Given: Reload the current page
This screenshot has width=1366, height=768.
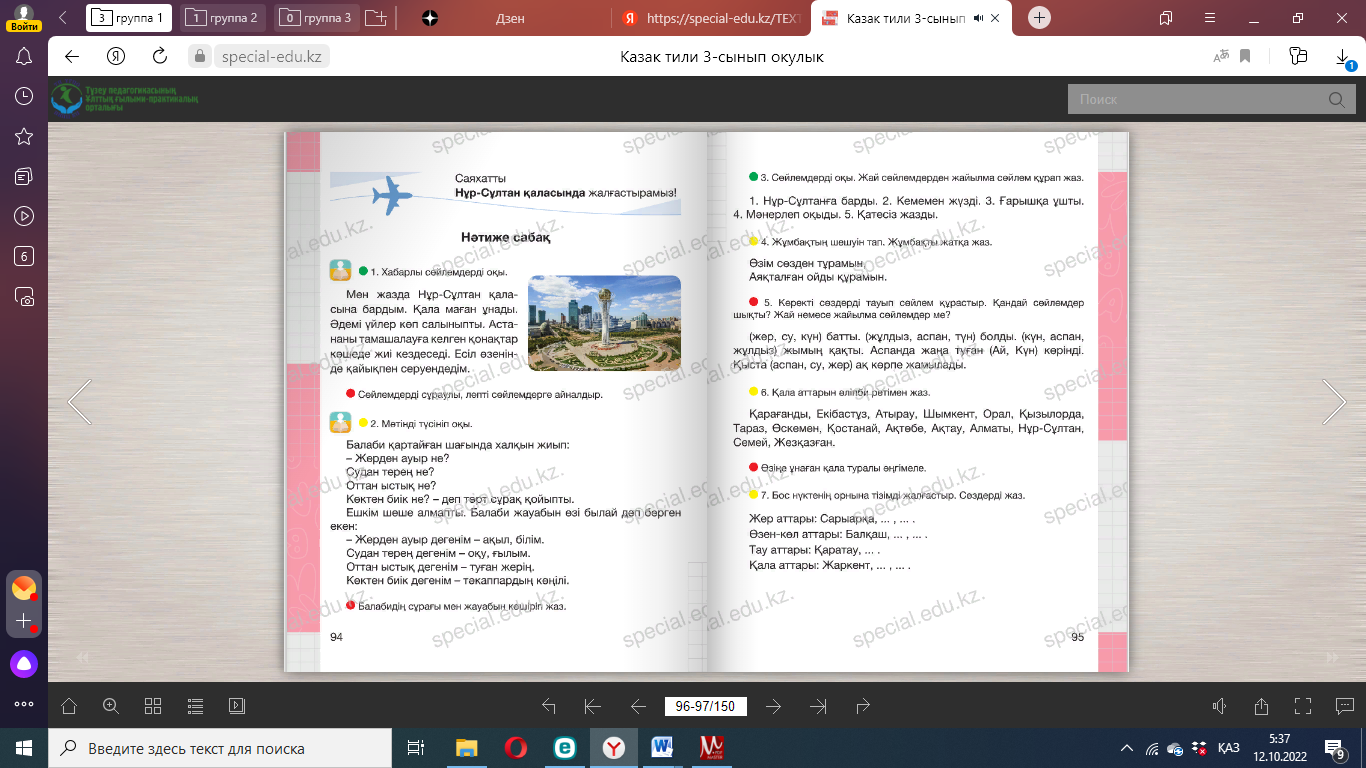Looking at the screenshot, I should [x=159, y=56].
